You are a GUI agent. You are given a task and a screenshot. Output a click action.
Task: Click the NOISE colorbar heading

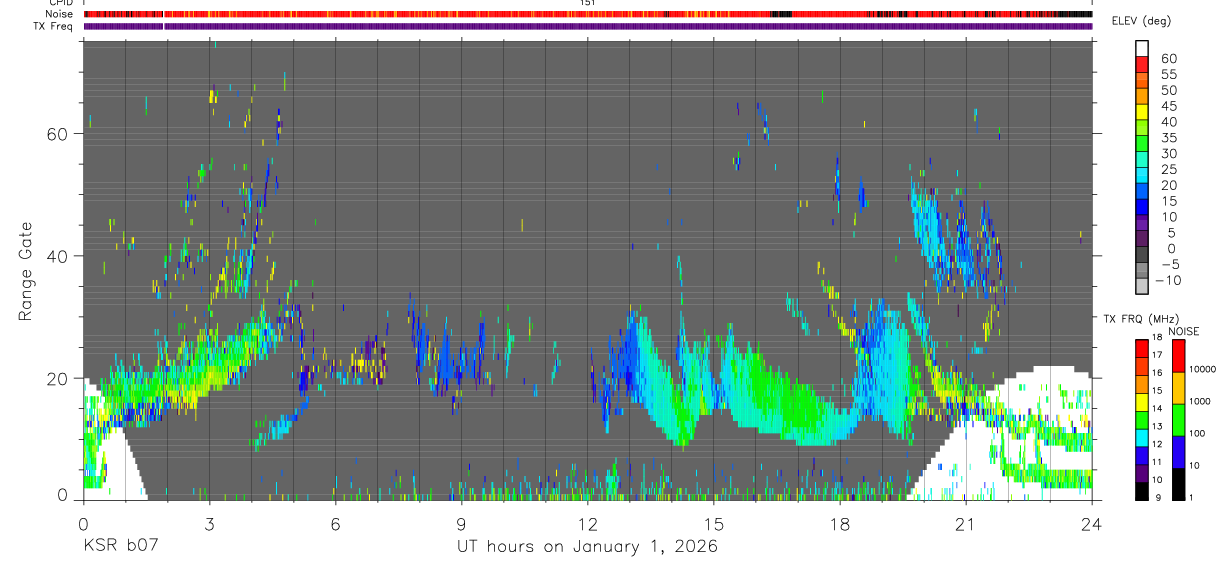coord(1183,331)
